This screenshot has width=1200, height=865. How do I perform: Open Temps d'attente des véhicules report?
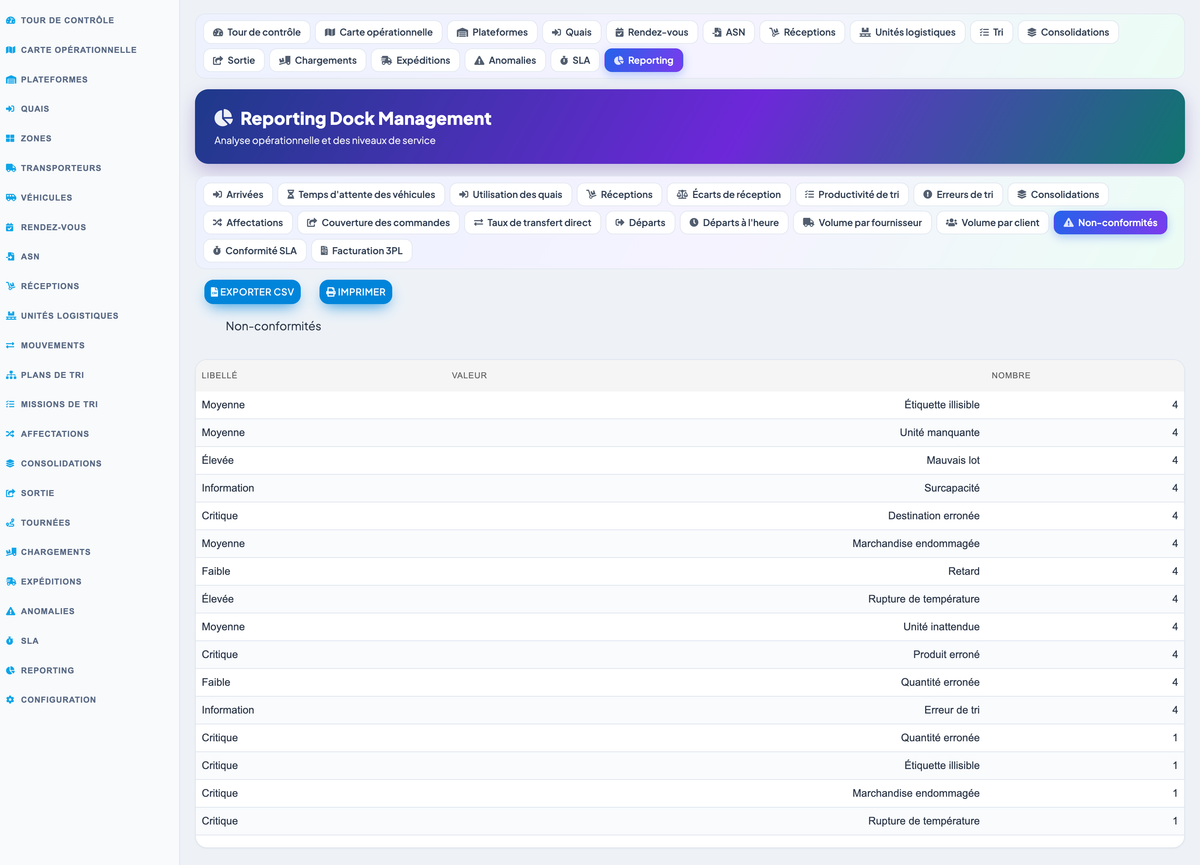tap(361, 194)
